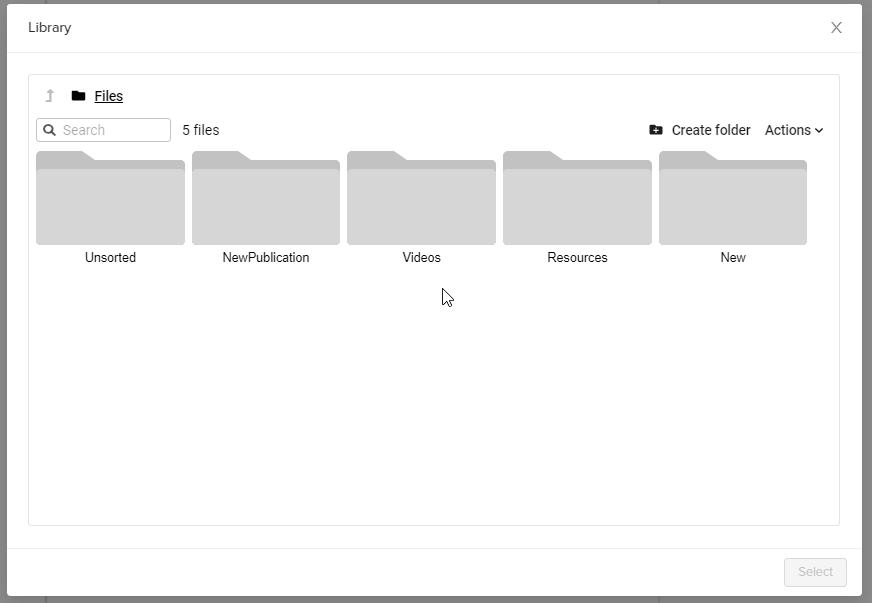
Task: Click the up-one-level arrow icon
Action: tap(50, 96)
